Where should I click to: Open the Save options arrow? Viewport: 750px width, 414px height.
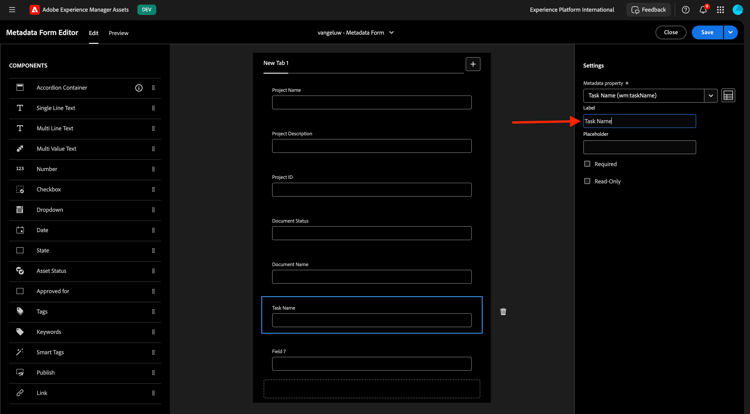tap(730, 33)
